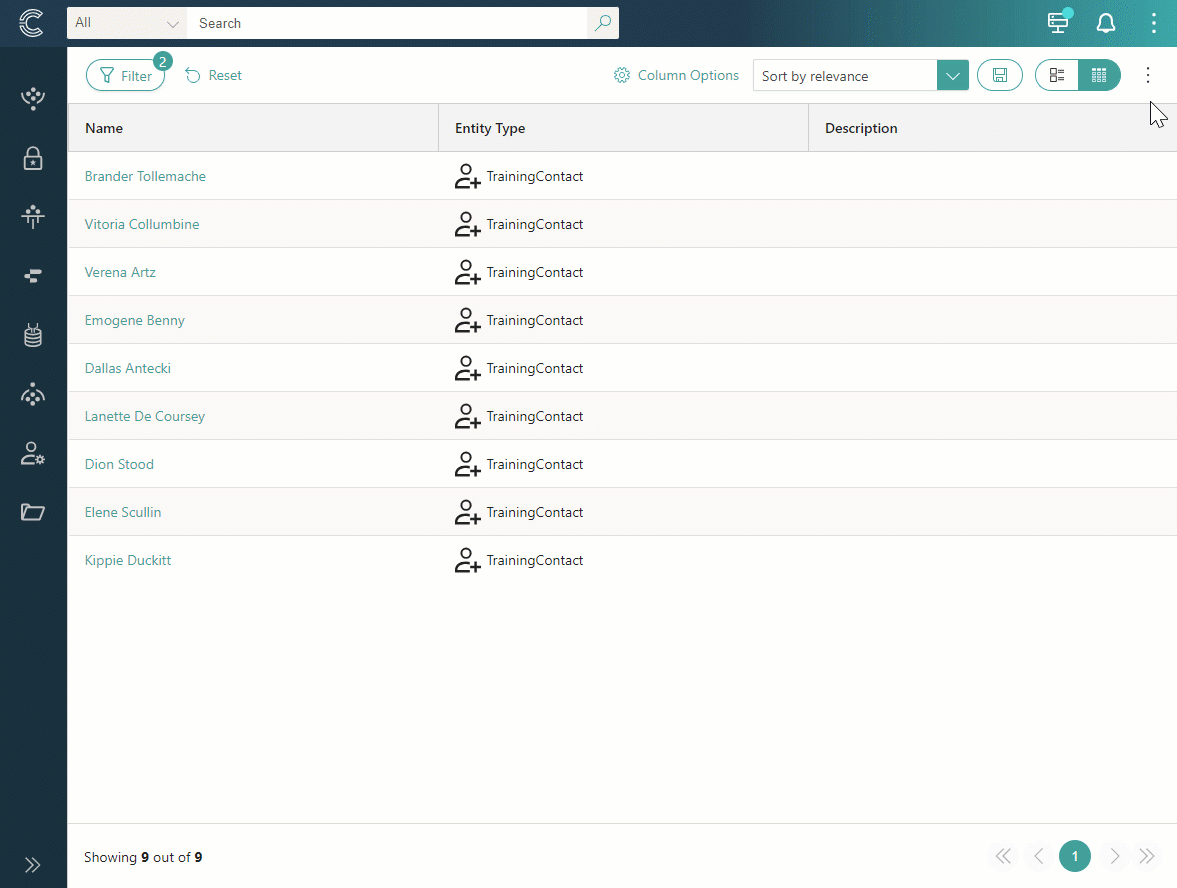This screenshot has height=888, width=1177.
Task: Open the database icon in sidebar
Action: coord(33,336)
